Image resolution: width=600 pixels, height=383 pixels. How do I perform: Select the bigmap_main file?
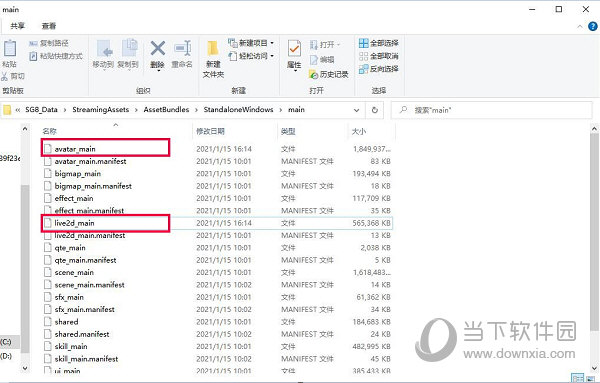(78, 174)
